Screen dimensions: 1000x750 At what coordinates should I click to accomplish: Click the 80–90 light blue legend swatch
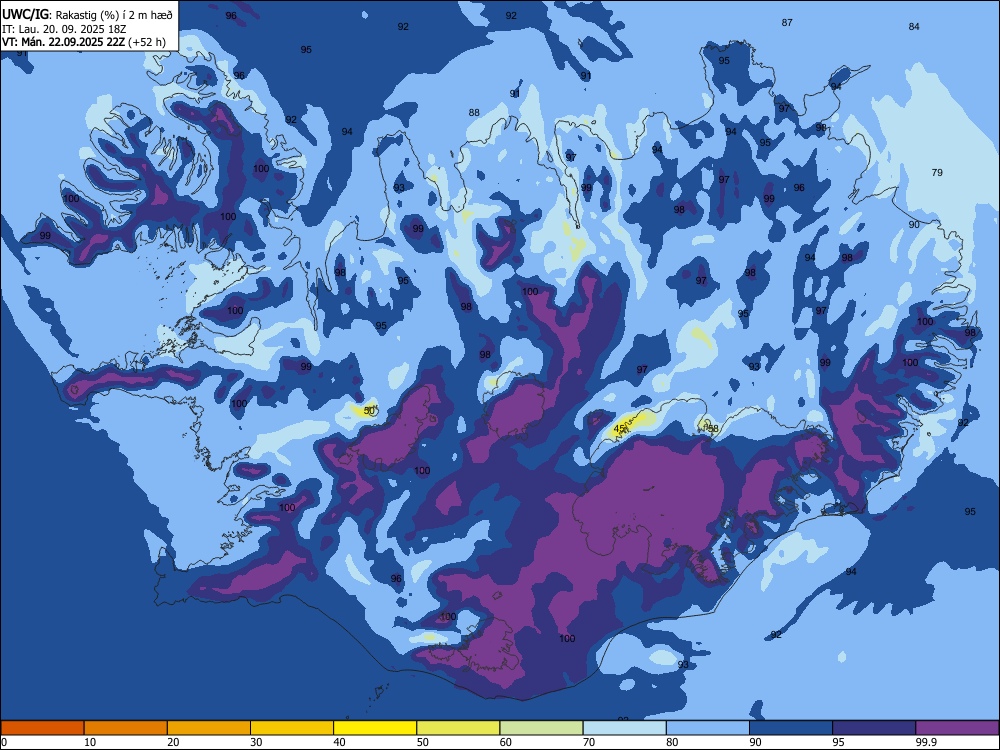pyautogui.click(x=708, y=728)
